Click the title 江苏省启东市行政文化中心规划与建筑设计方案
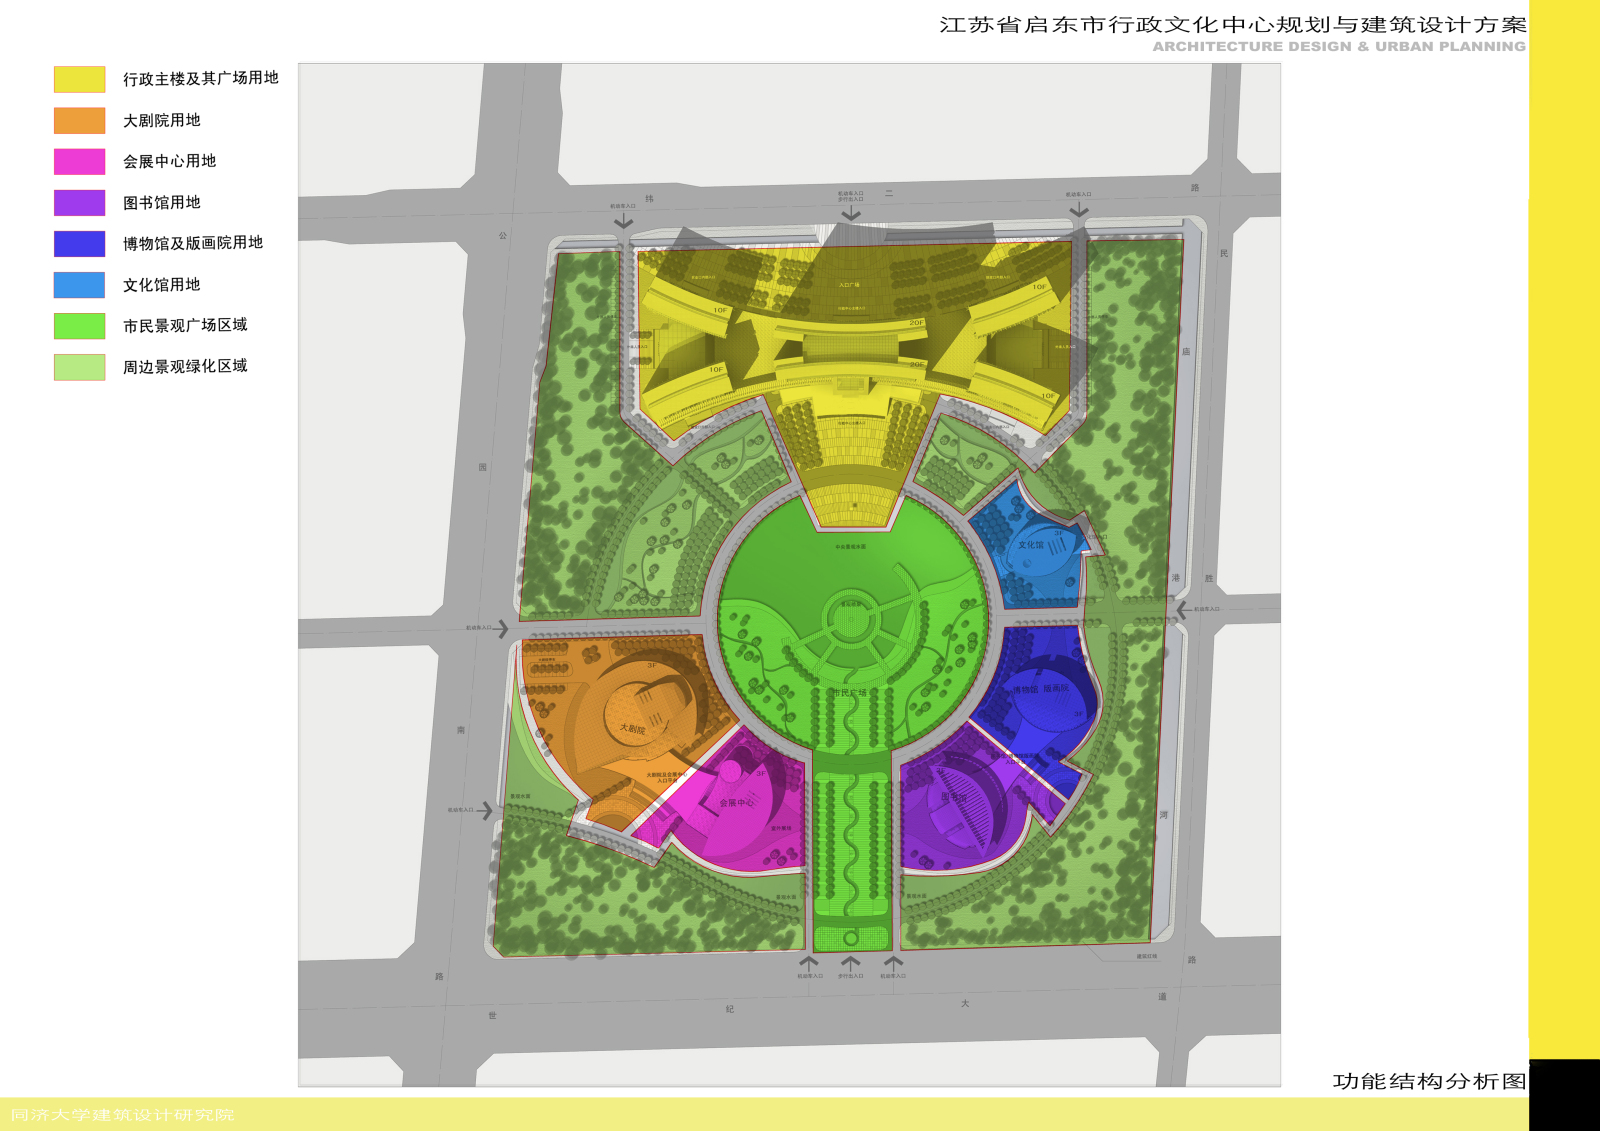Viewport: 1600px width, 1131px height. pos(1233,25)
